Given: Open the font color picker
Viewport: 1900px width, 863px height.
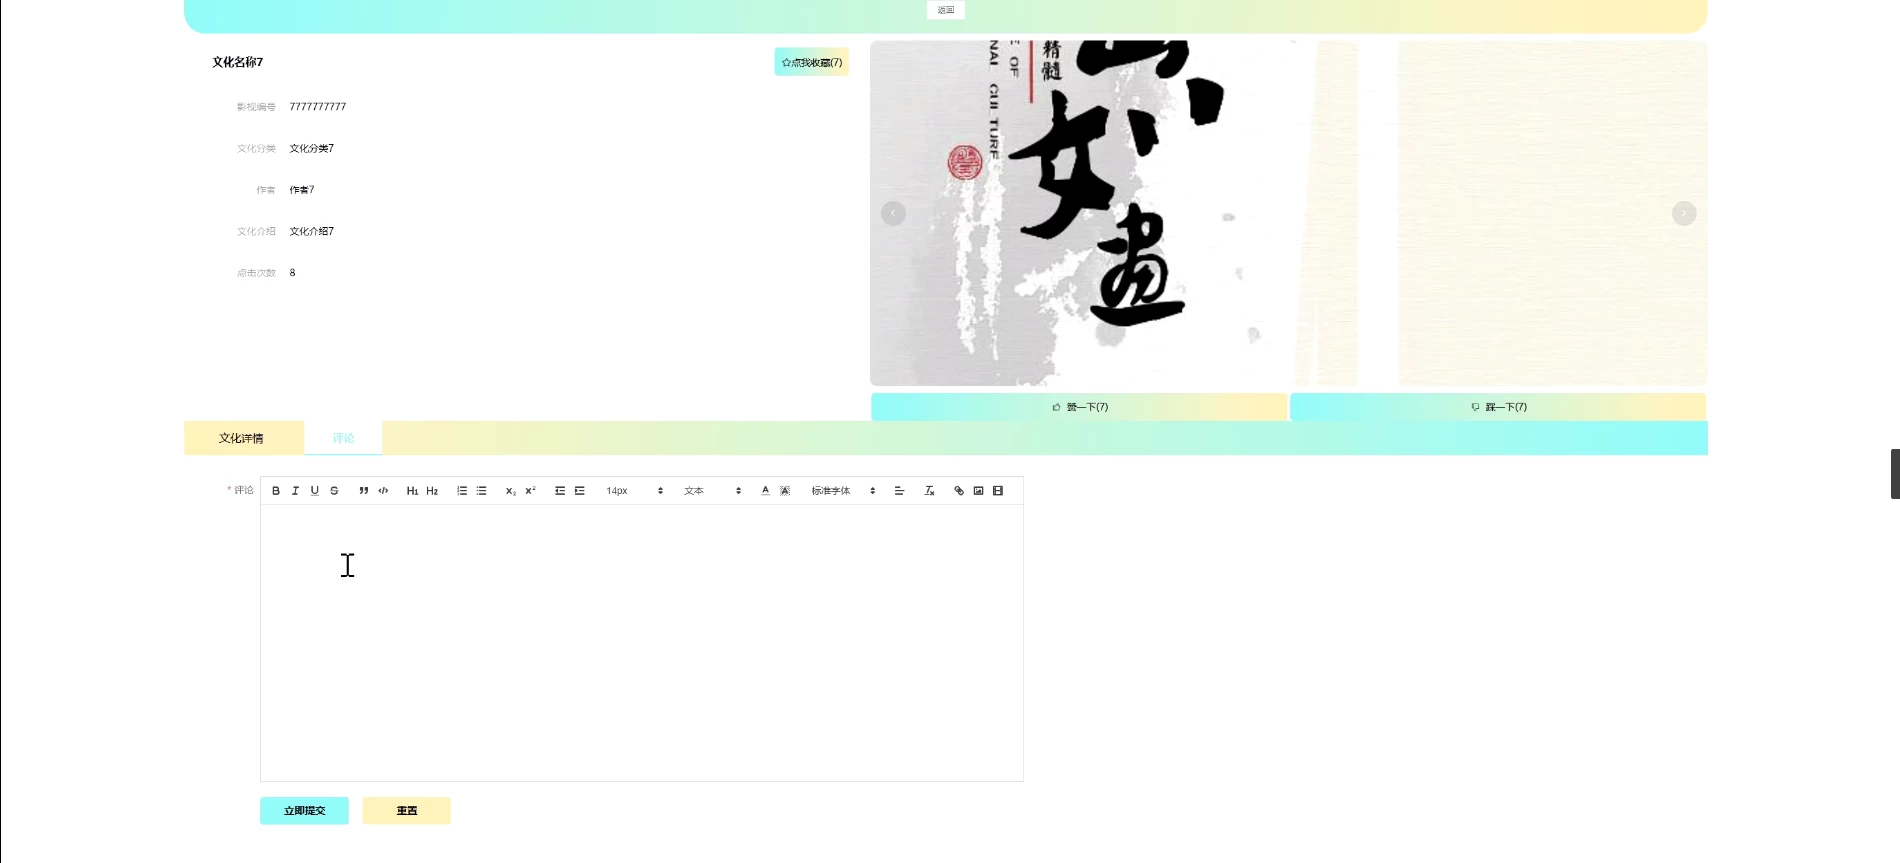Looking at the screenshot, I should 765,491.
